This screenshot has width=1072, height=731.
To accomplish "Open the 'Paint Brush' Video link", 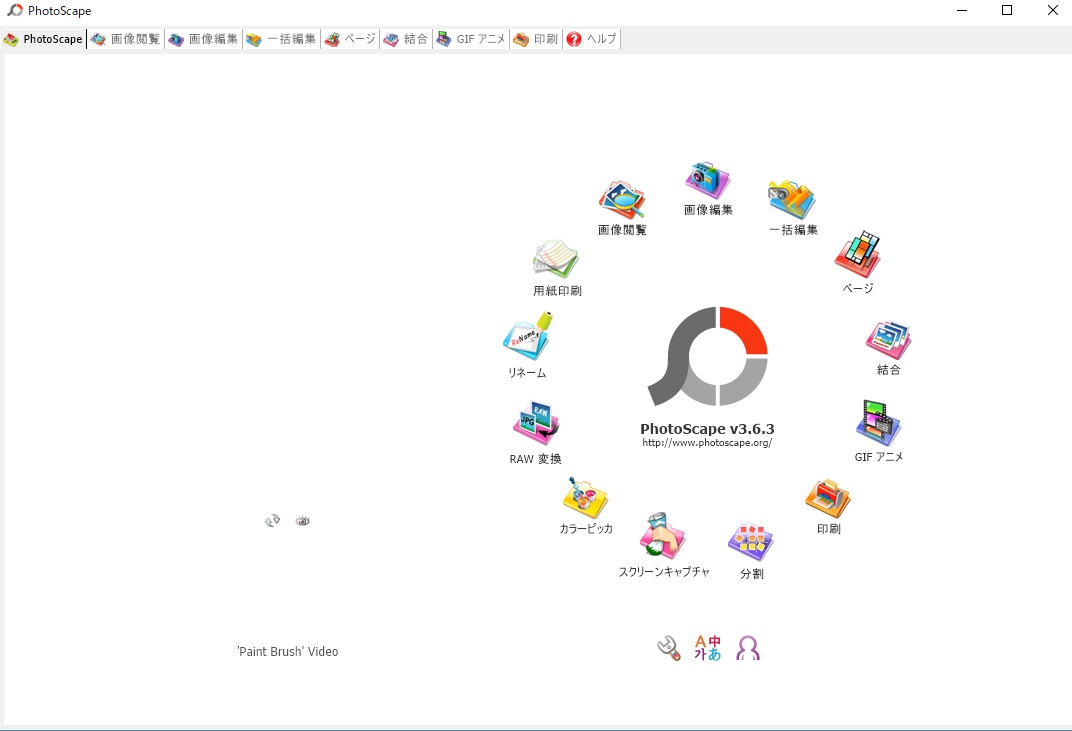I will 288,652.
